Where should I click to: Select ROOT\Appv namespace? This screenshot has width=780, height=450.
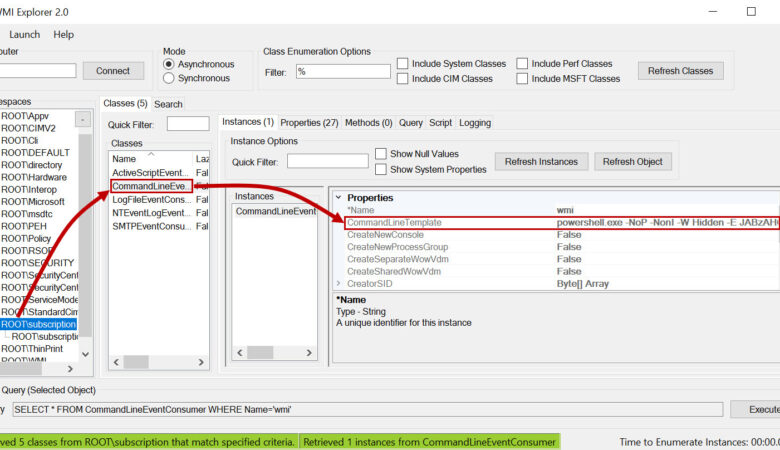pos(25,116)
